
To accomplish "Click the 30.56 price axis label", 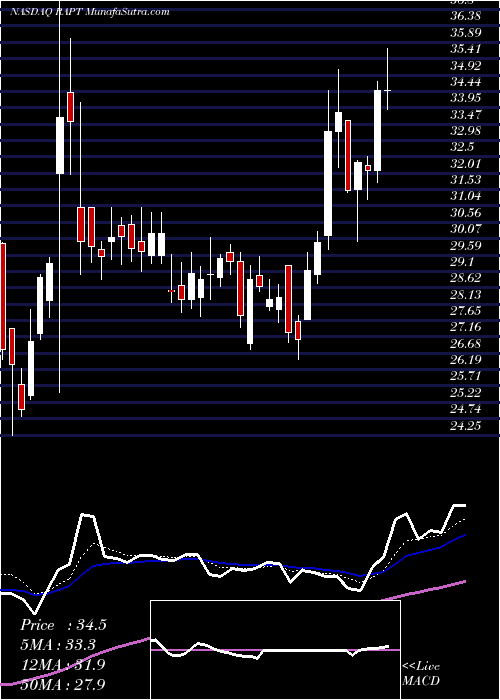I will click(466, 213).
